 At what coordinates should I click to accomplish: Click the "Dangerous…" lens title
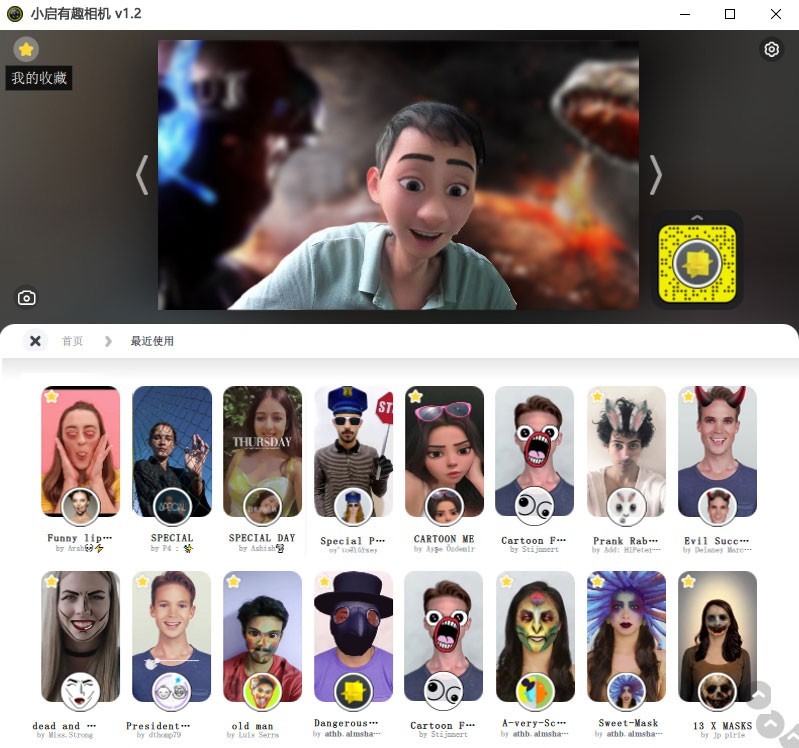point(346,723)
